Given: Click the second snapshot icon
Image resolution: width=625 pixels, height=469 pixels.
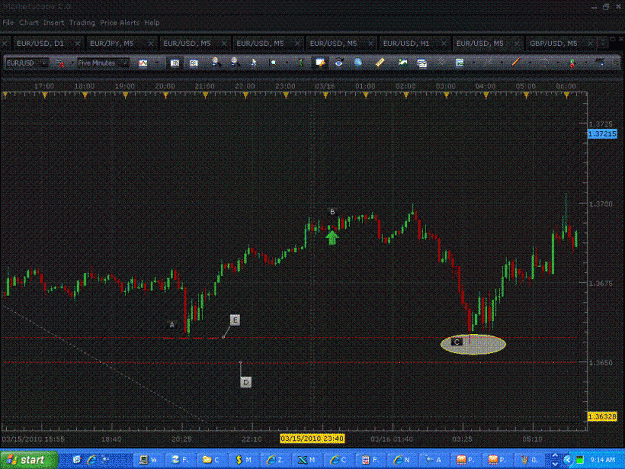Looking at the screenshot, I should (x=194, y=63).
